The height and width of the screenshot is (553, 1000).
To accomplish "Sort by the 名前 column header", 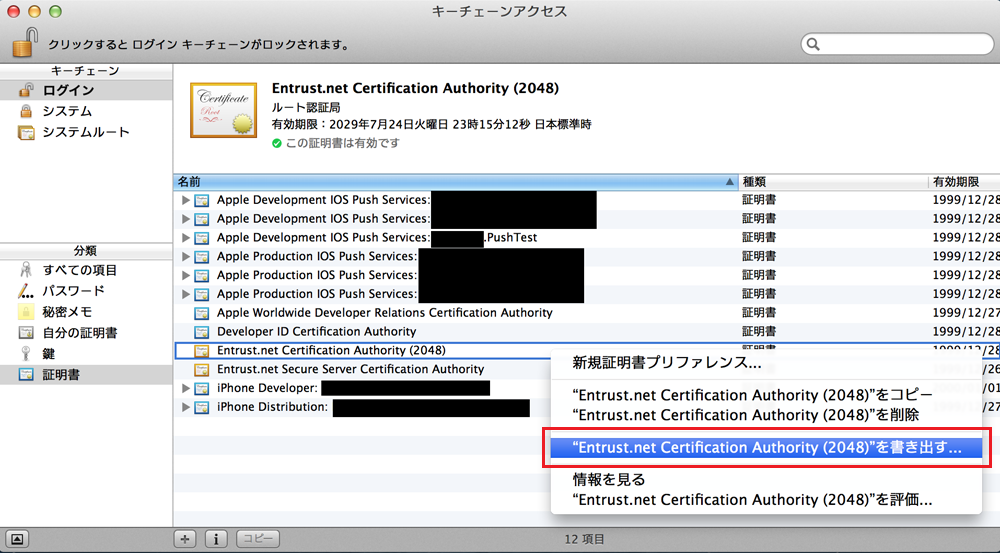I will coord(455,182).
